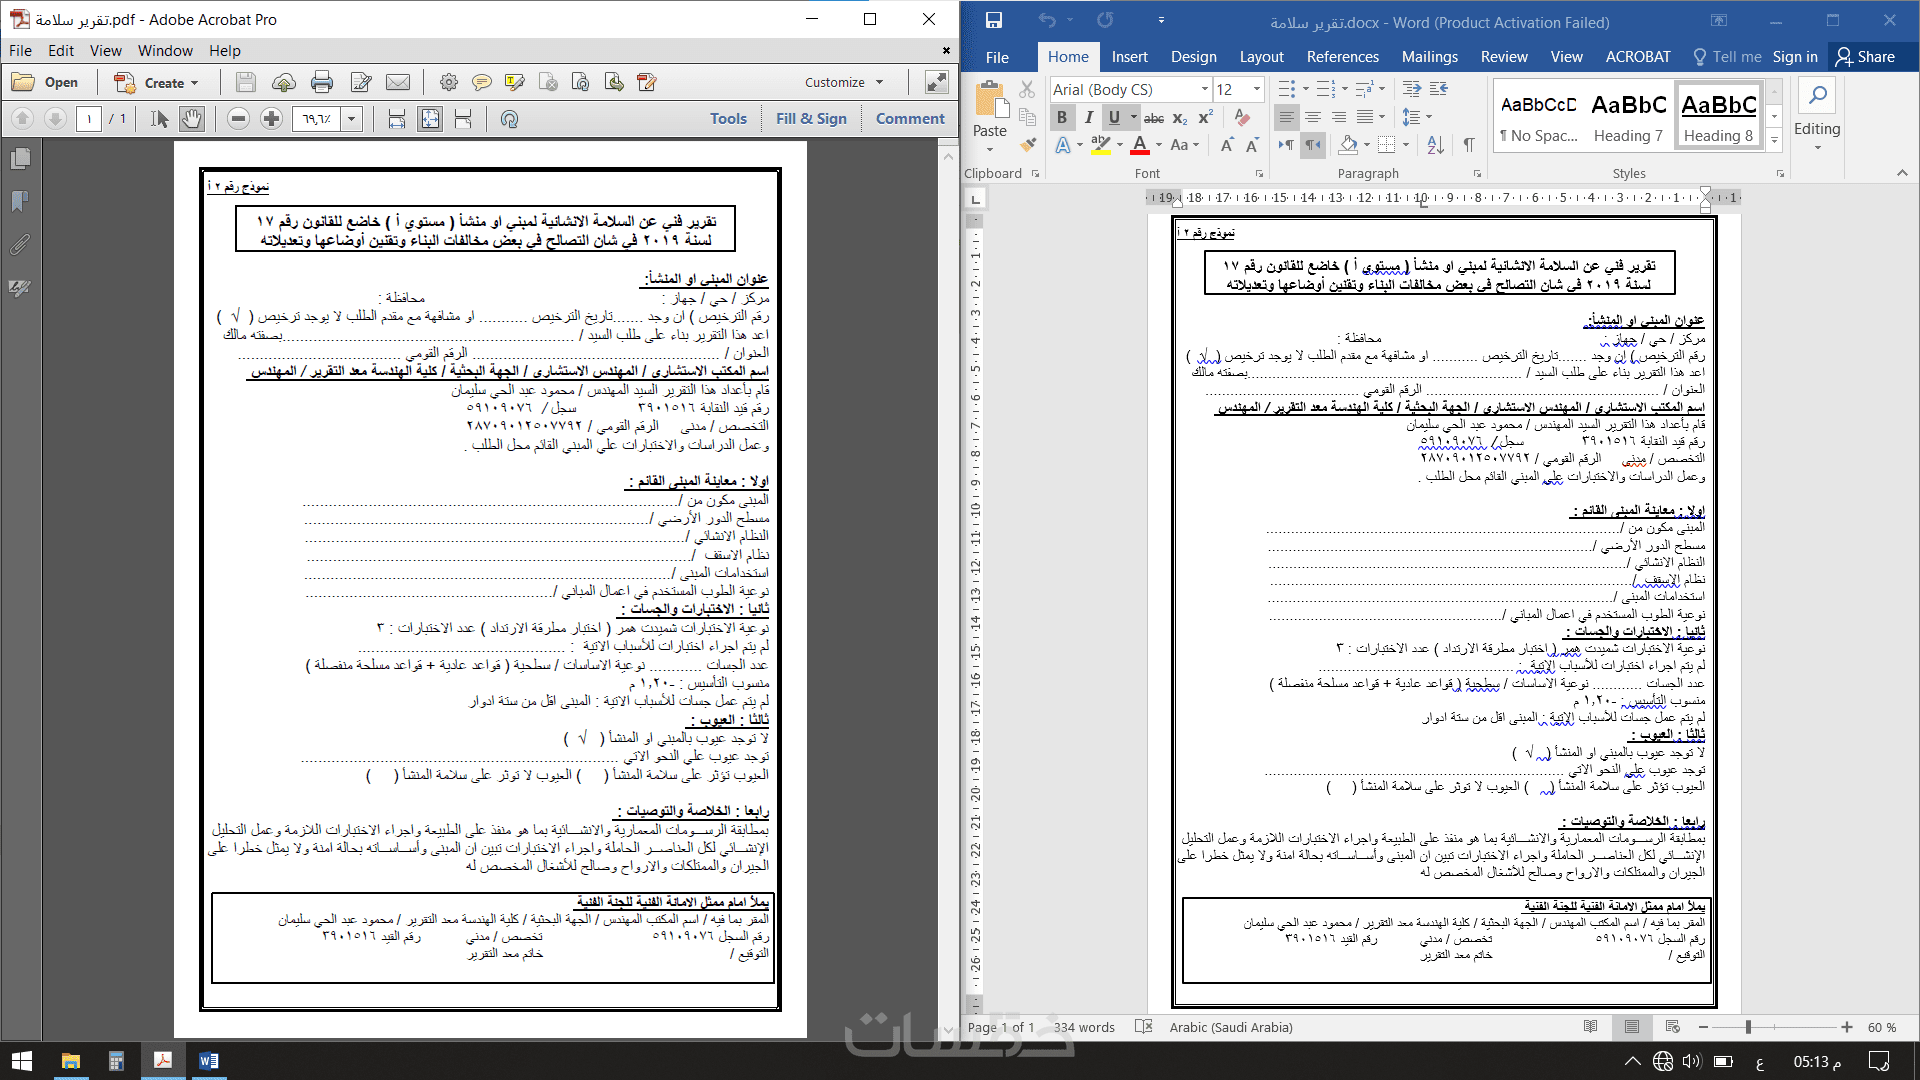Image resolution: width=1920 pixels, height=1080 pixels.
Task: Toggle Show/Hide paragraph marks
Action: pos(1468,145)
